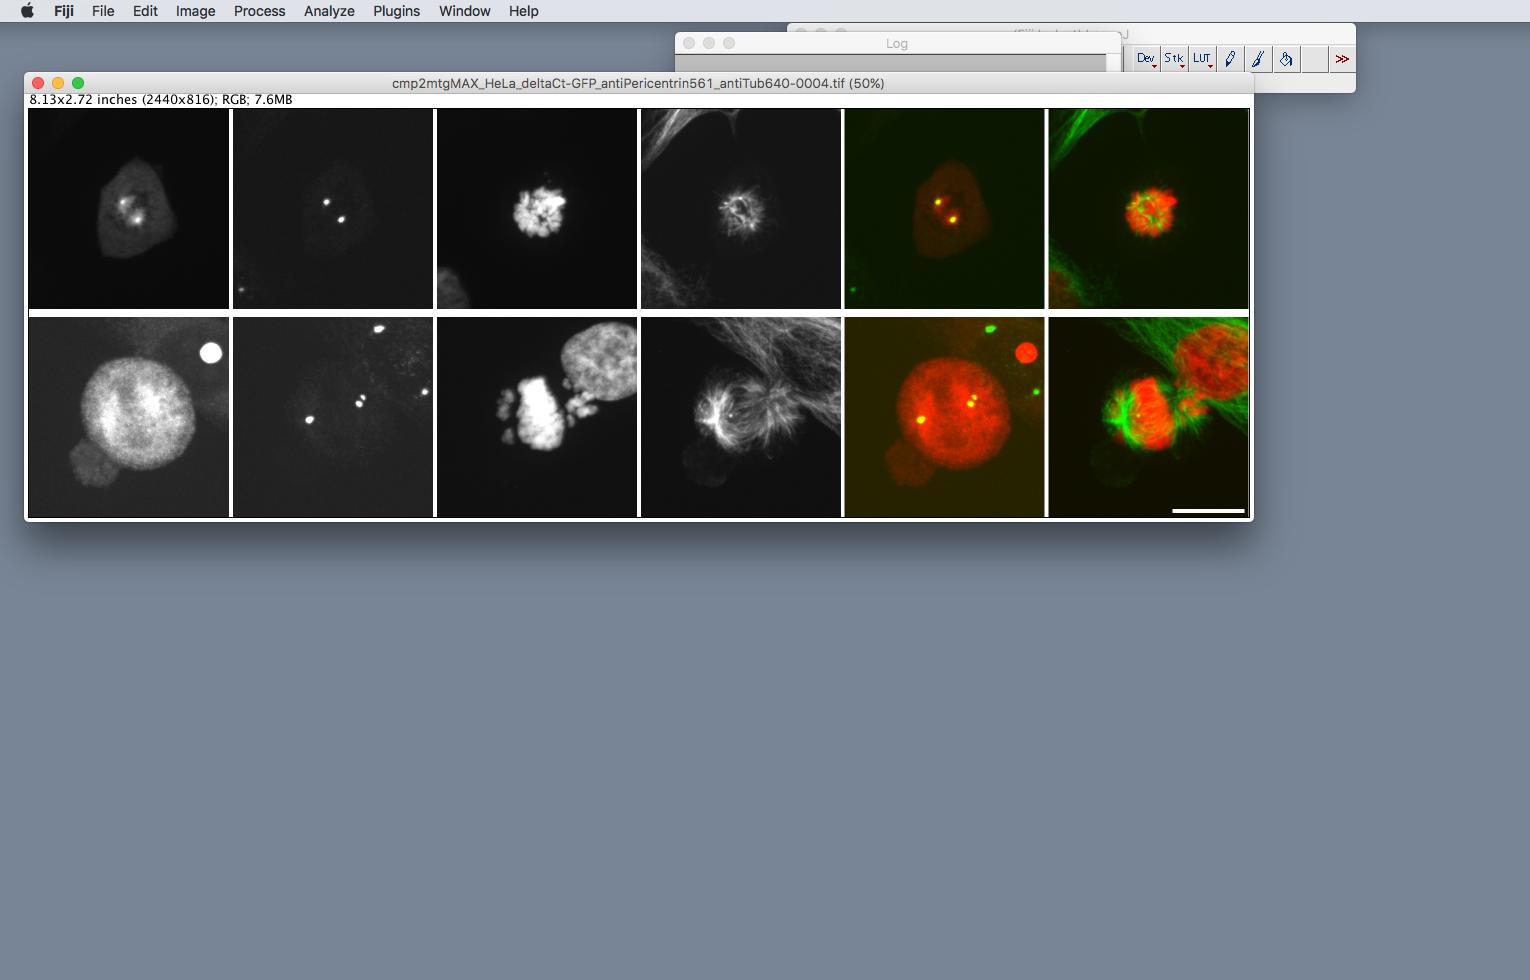Click the white scale bar in last panel
The width and height of the screenshot is (1530, 980).
pyautogui.click(x=1208, y=511)
